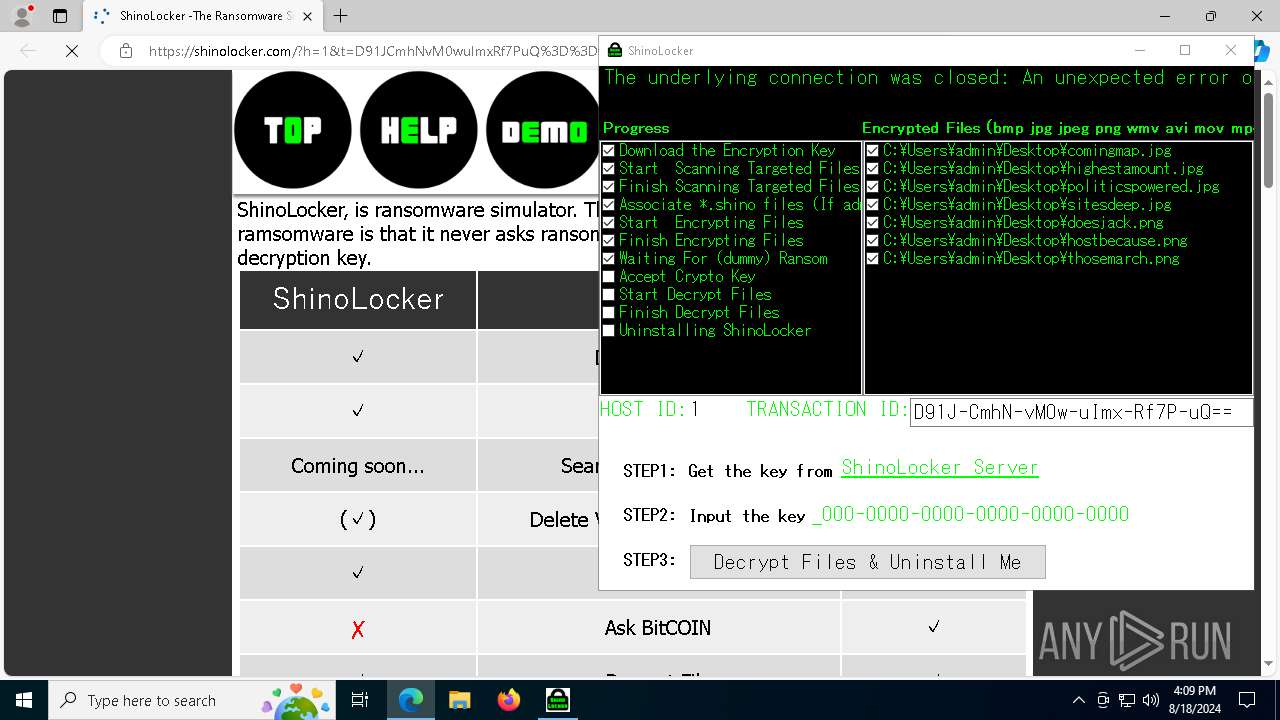The width and height of the screenshot is (1280, 720).
Task: Toggle highestamount.jpg file checkbox
Action: pyautogui.click(x=872, y=168)
